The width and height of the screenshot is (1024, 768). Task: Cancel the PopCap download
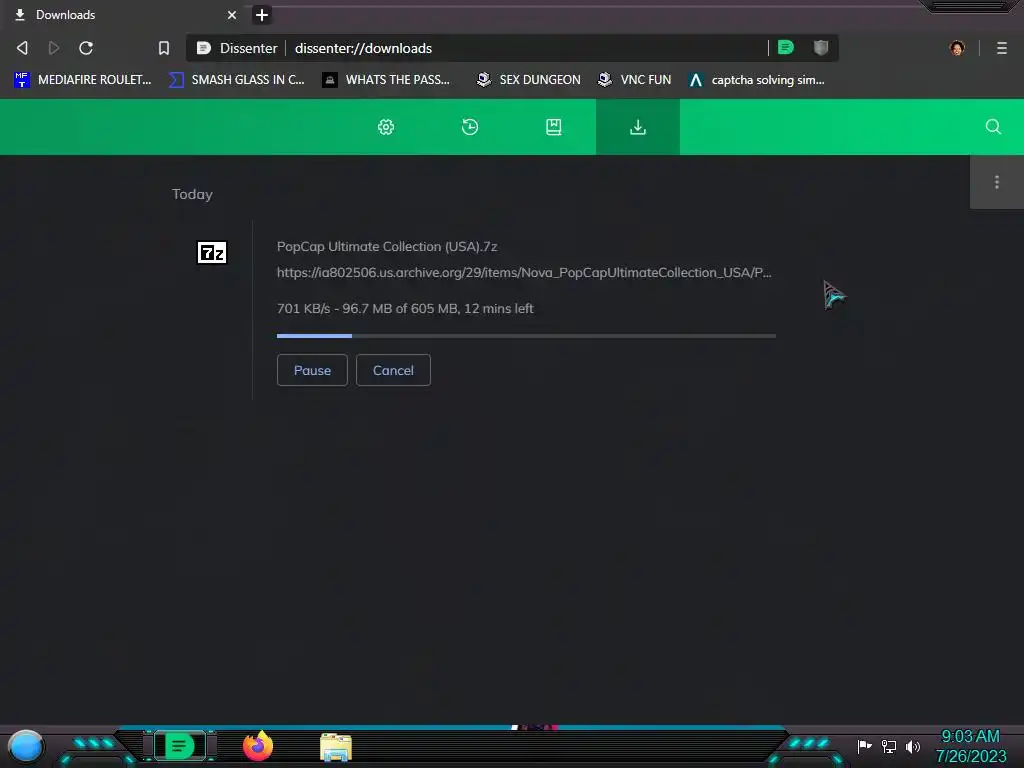[x=393, y=370]
